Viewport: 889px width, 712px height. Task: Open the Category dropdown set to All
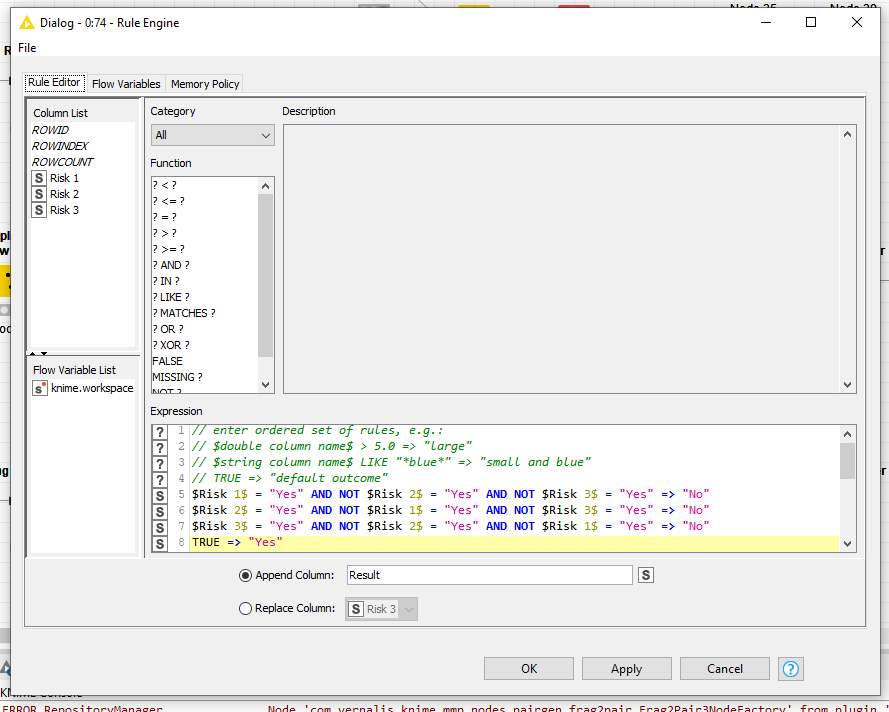point(212,135)
